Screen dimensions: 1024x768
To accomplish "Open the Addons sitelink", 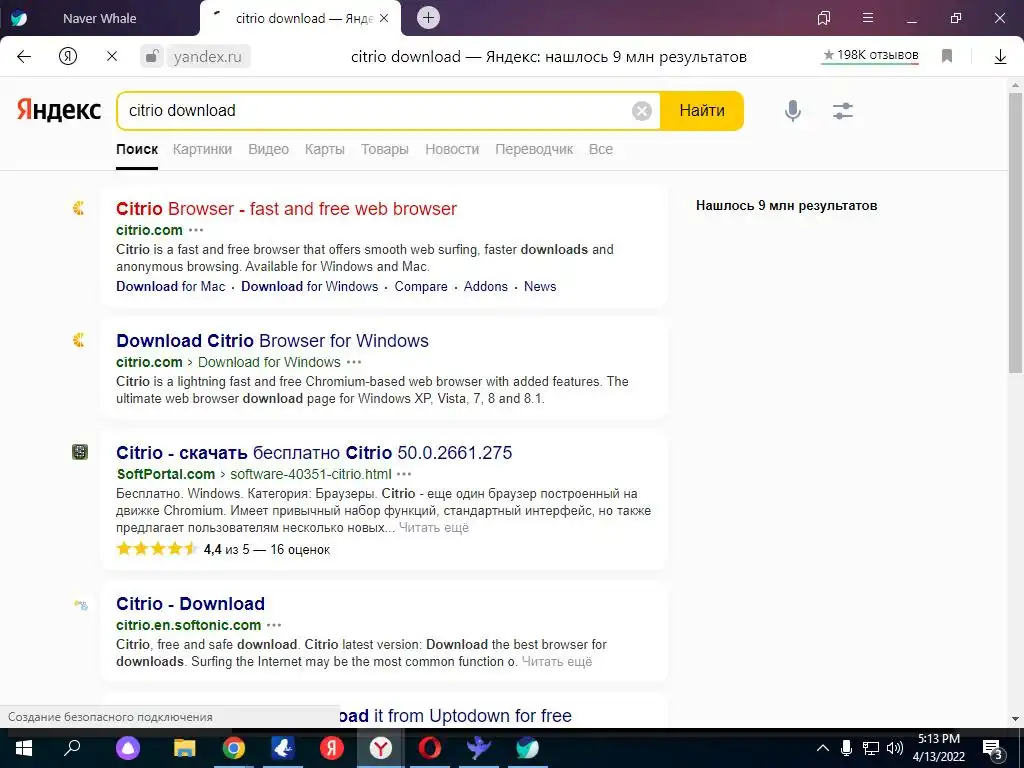I will (486, 286).
